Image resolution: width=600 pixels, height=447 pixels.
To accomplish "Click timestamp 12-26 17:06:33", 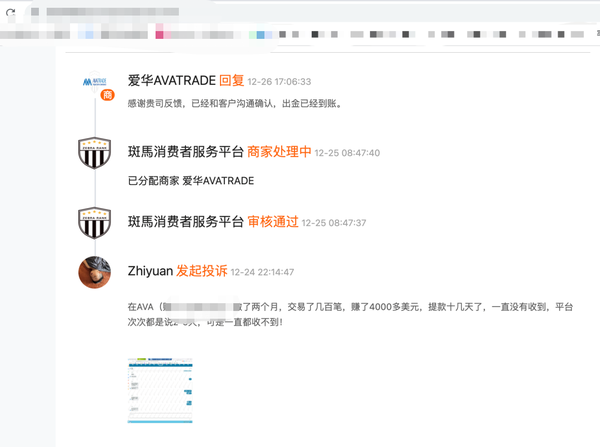I will 279,82.
